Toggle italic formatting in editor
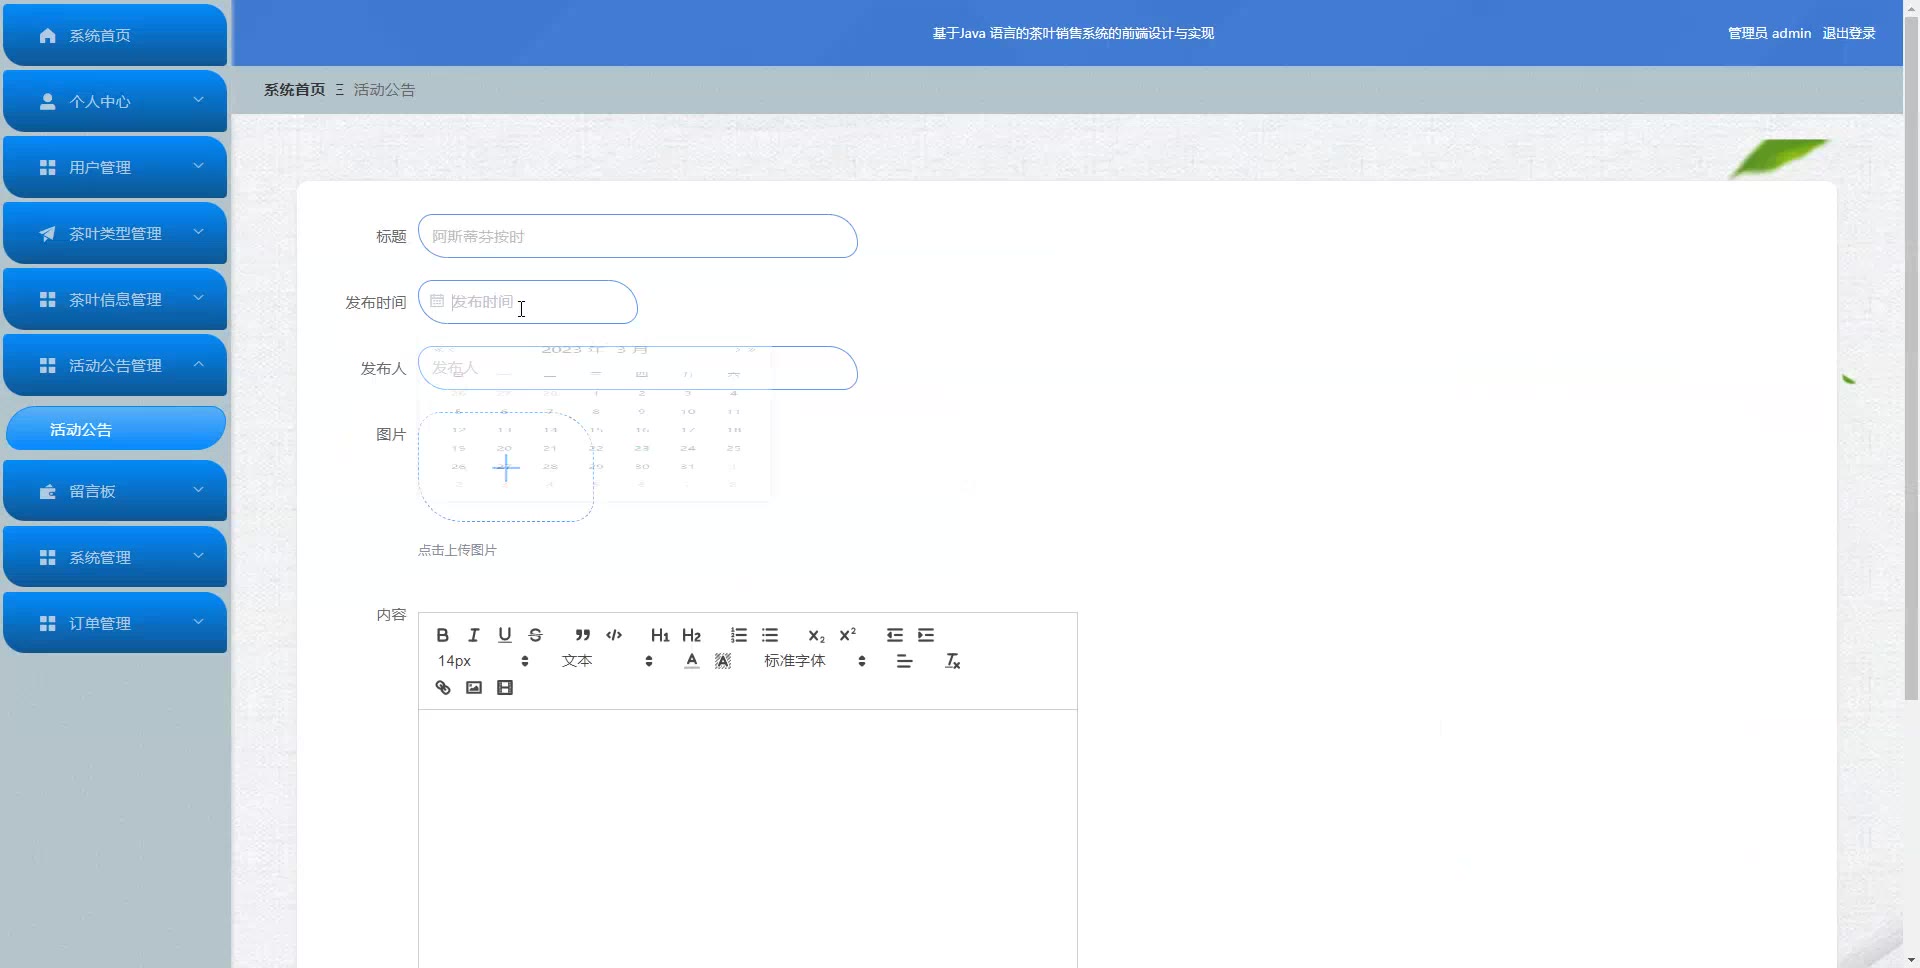The image size is (1920, 968). 474,635
